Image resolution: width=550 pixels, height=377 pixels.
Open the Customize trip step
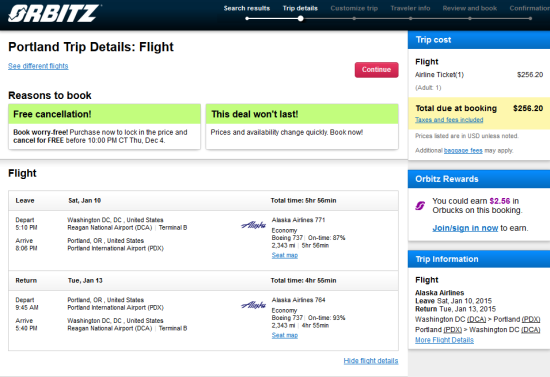tap(354, 8)
